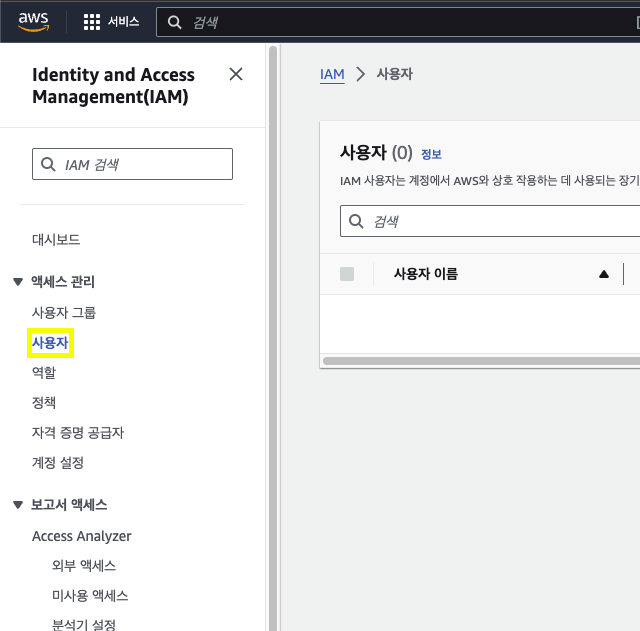Click the magnifier icon in IAM 검색

[x=48, y=164]
